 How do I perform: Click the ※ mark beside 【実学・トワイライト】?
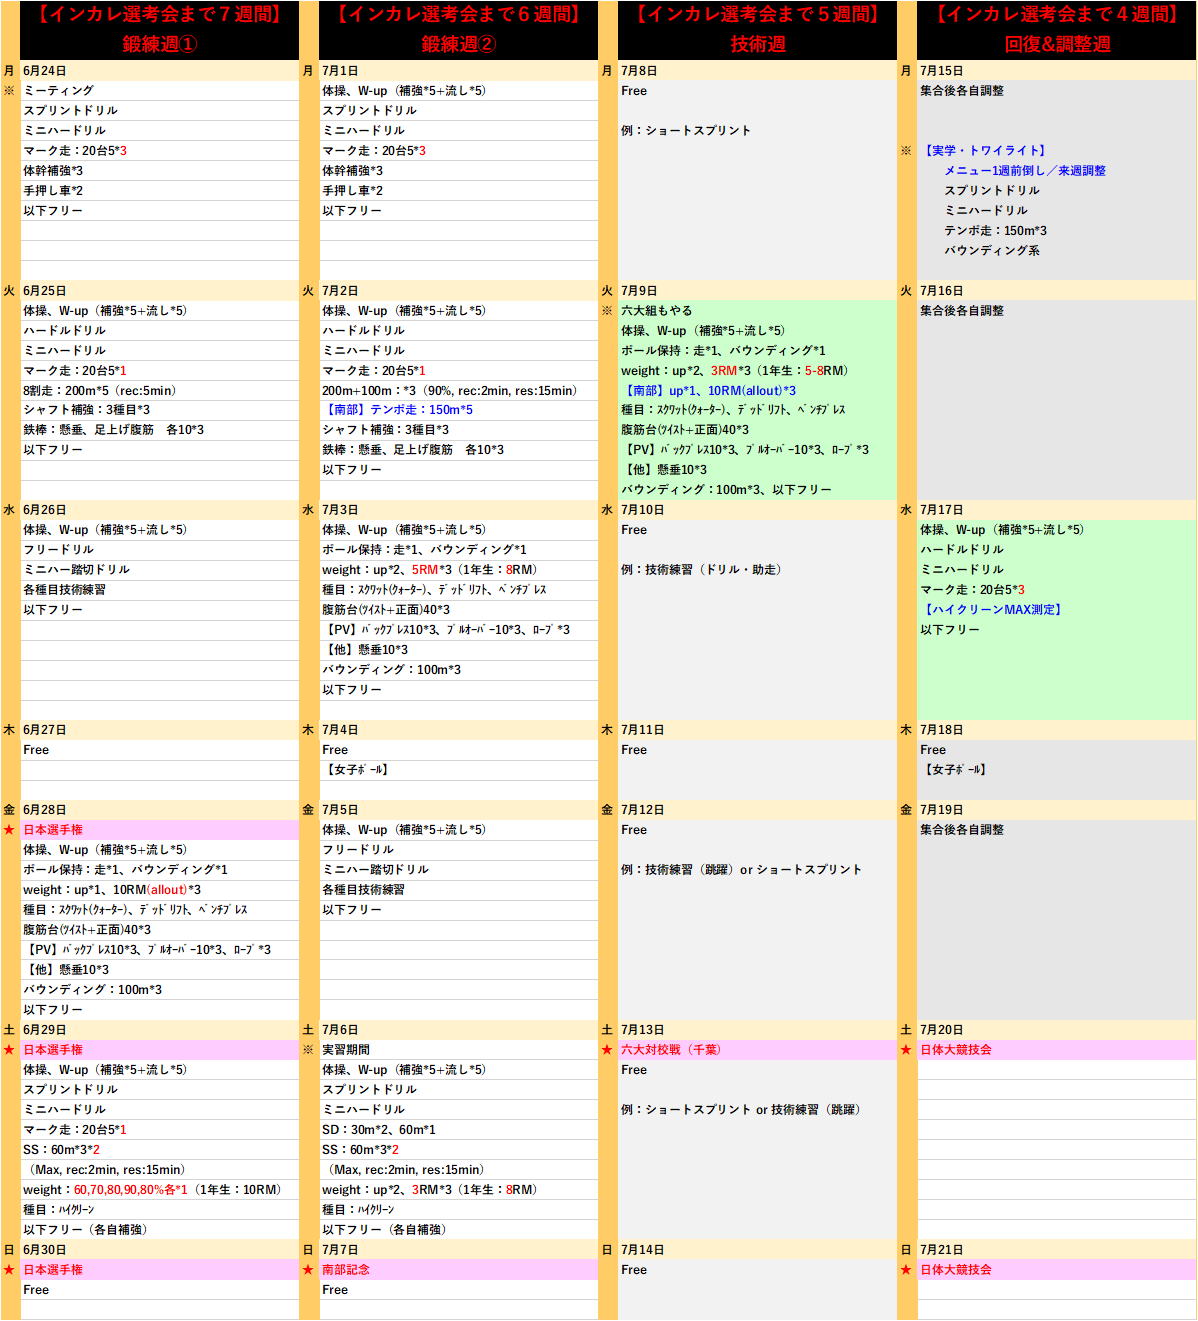pyautogui.click(x=906, y=151)
